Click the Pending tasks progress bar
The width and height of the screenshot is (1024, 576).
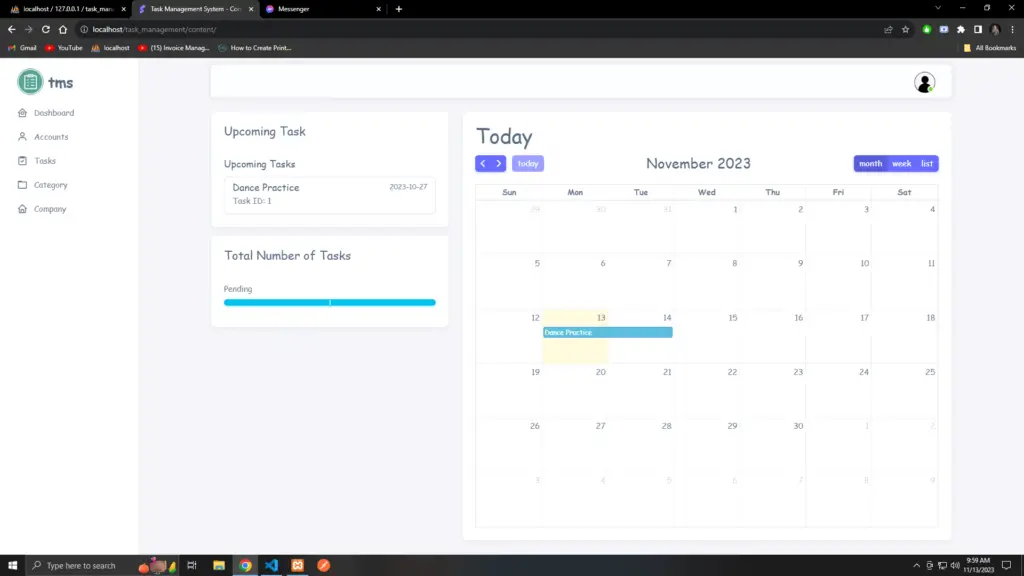coord(330,301)
